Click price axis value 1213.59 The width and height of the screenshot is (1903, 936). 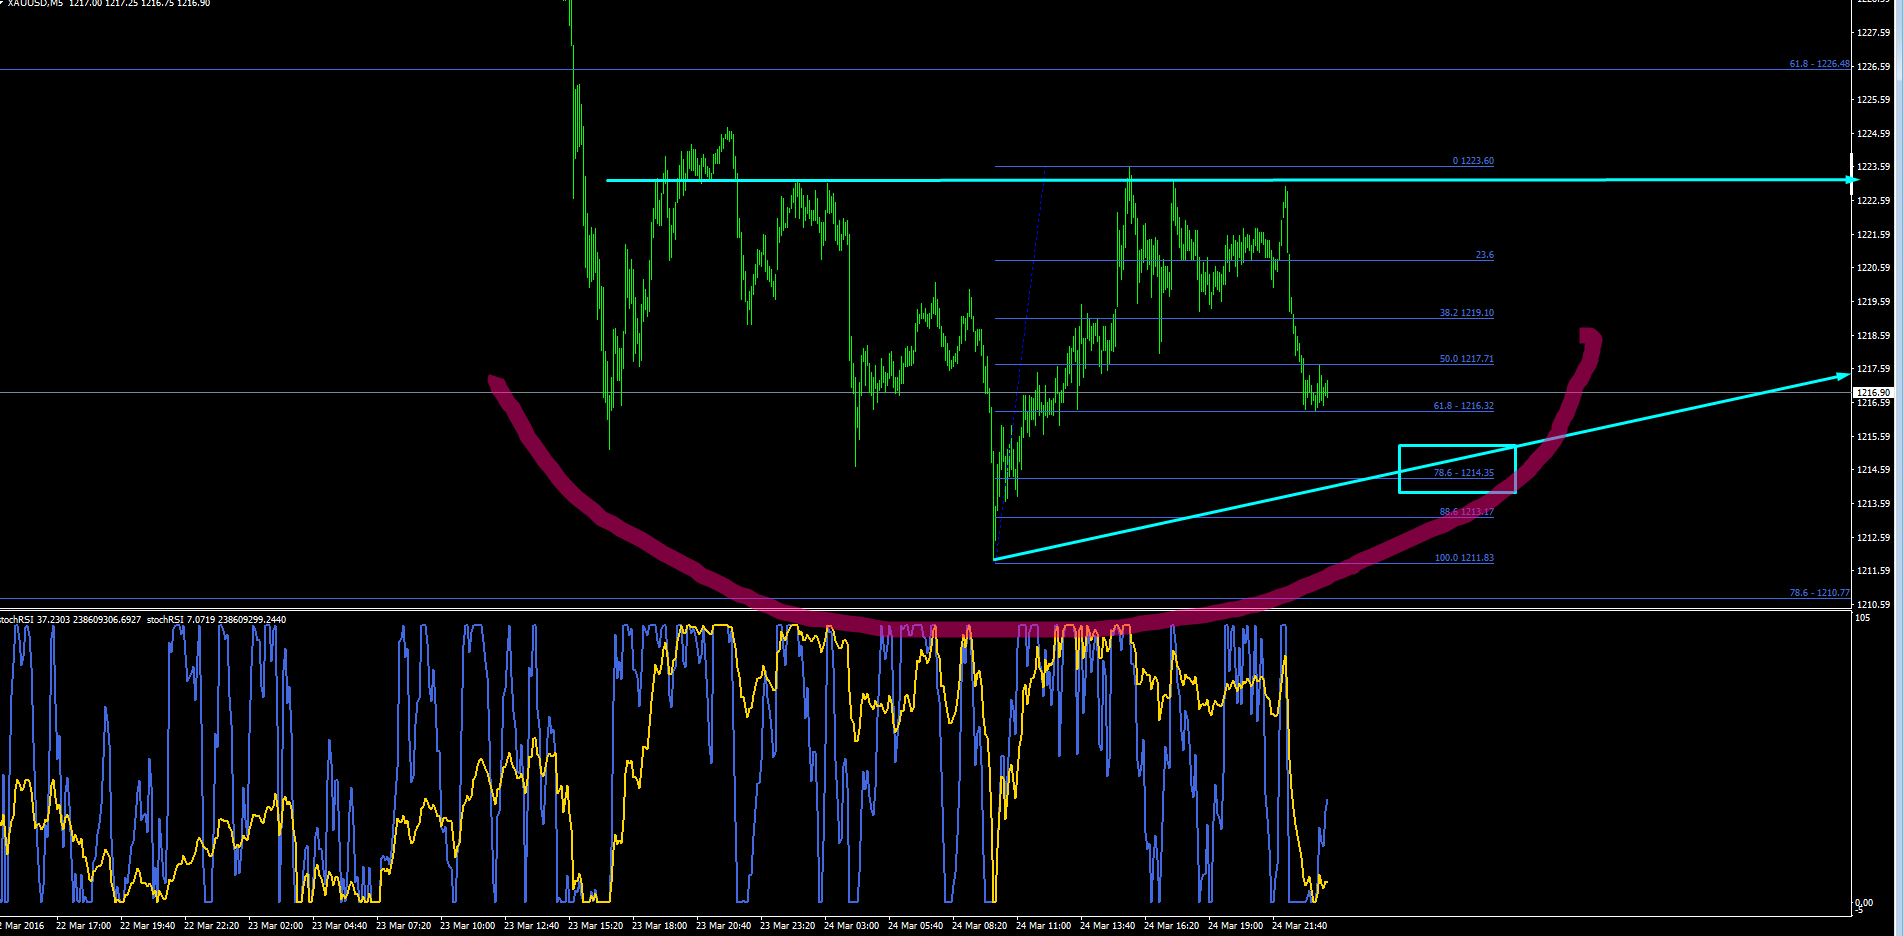pos(1873,504)
